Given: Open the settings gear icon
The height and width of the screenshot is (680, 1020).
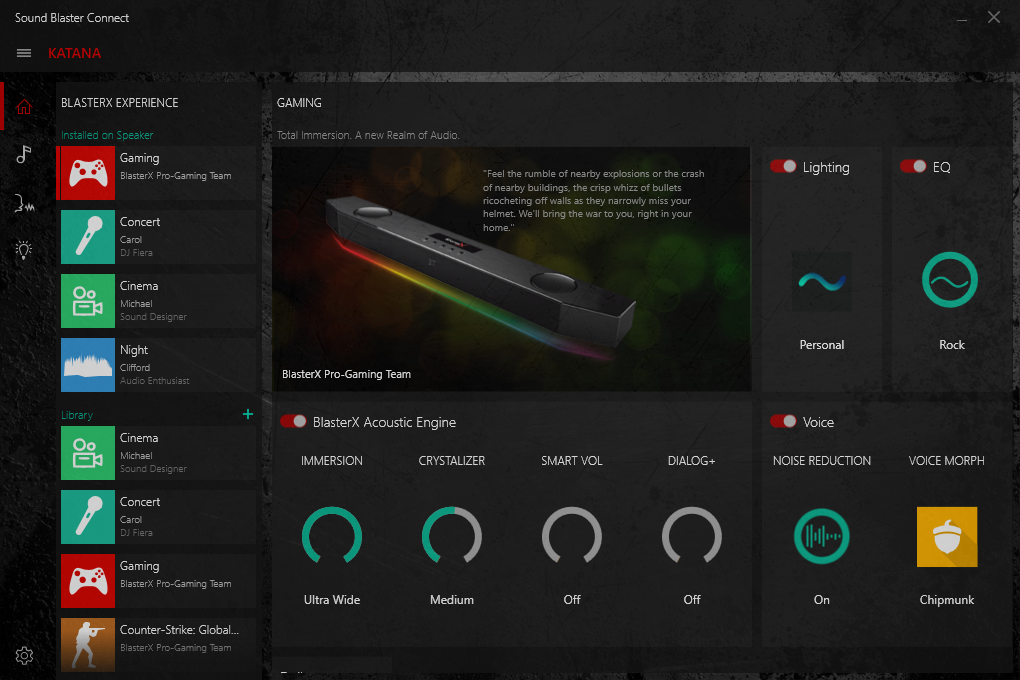Looking at the screenshot, I should click(x=24, y=656).
